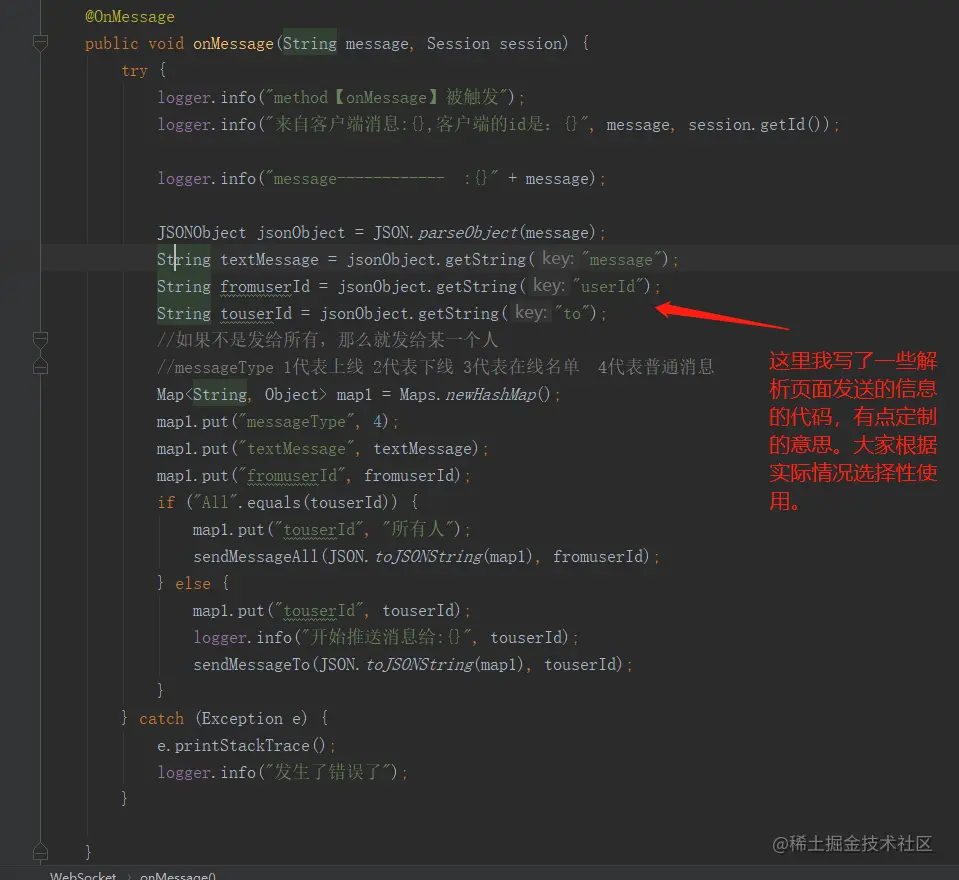Click the comment '//如果不是发给所有，那么就发给某一个人'
959x880 pixels.
(x=328, y=340)
